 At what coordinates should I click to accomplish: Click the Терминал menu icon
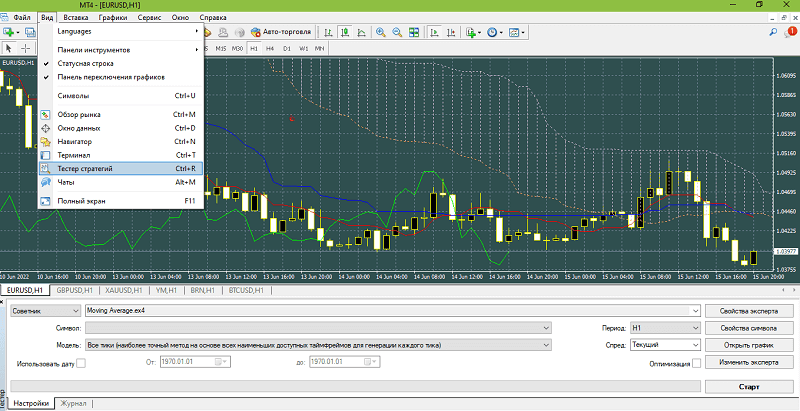pos(45,155)
